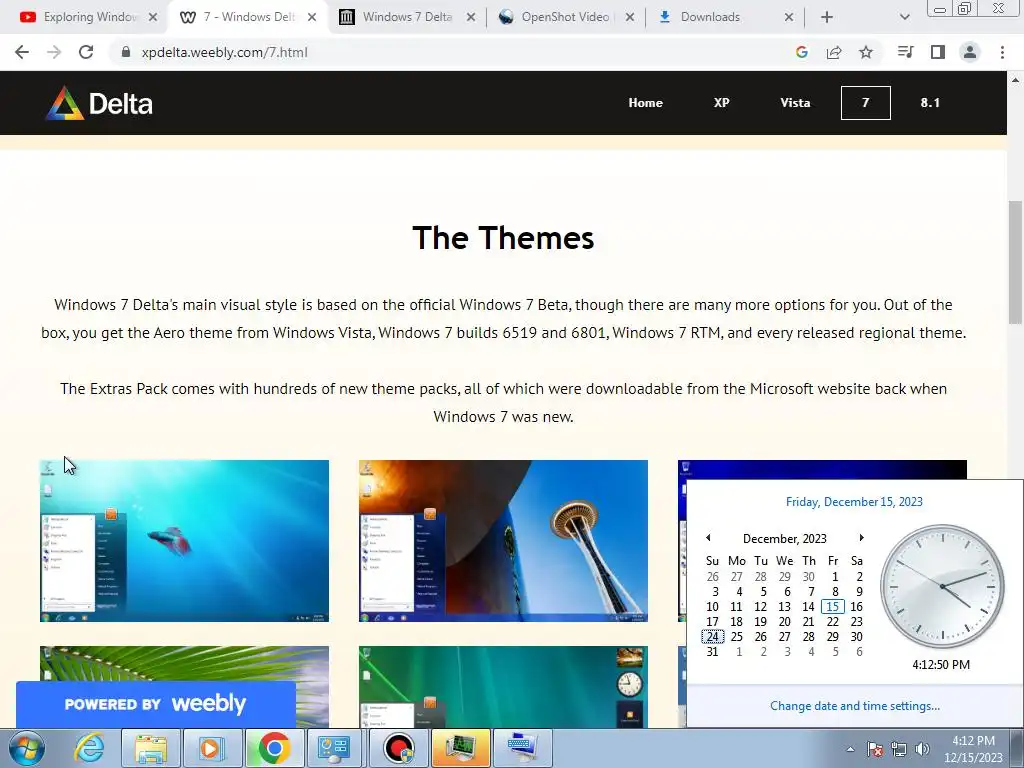The width and height of the screenshot is (1024, 768).
Task: Expand the tab search dropdown
Action: pos(904,17)
